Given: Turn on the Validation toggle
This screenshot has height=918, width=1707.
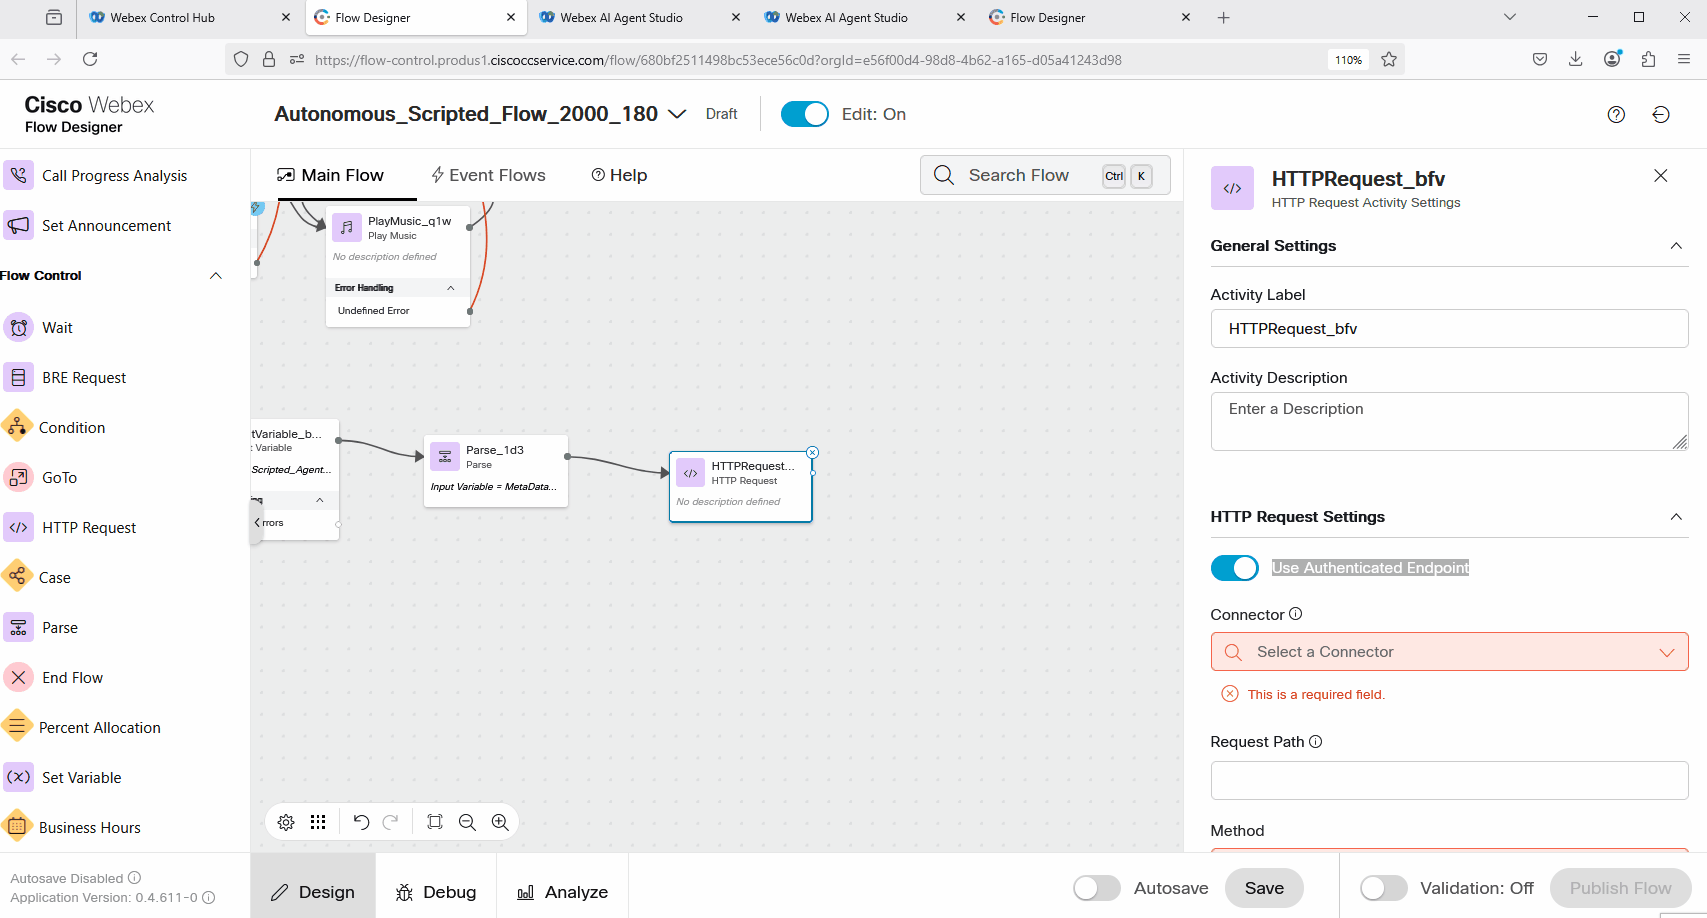Looking at the screenshot, I should click(x=1383, y=888).
